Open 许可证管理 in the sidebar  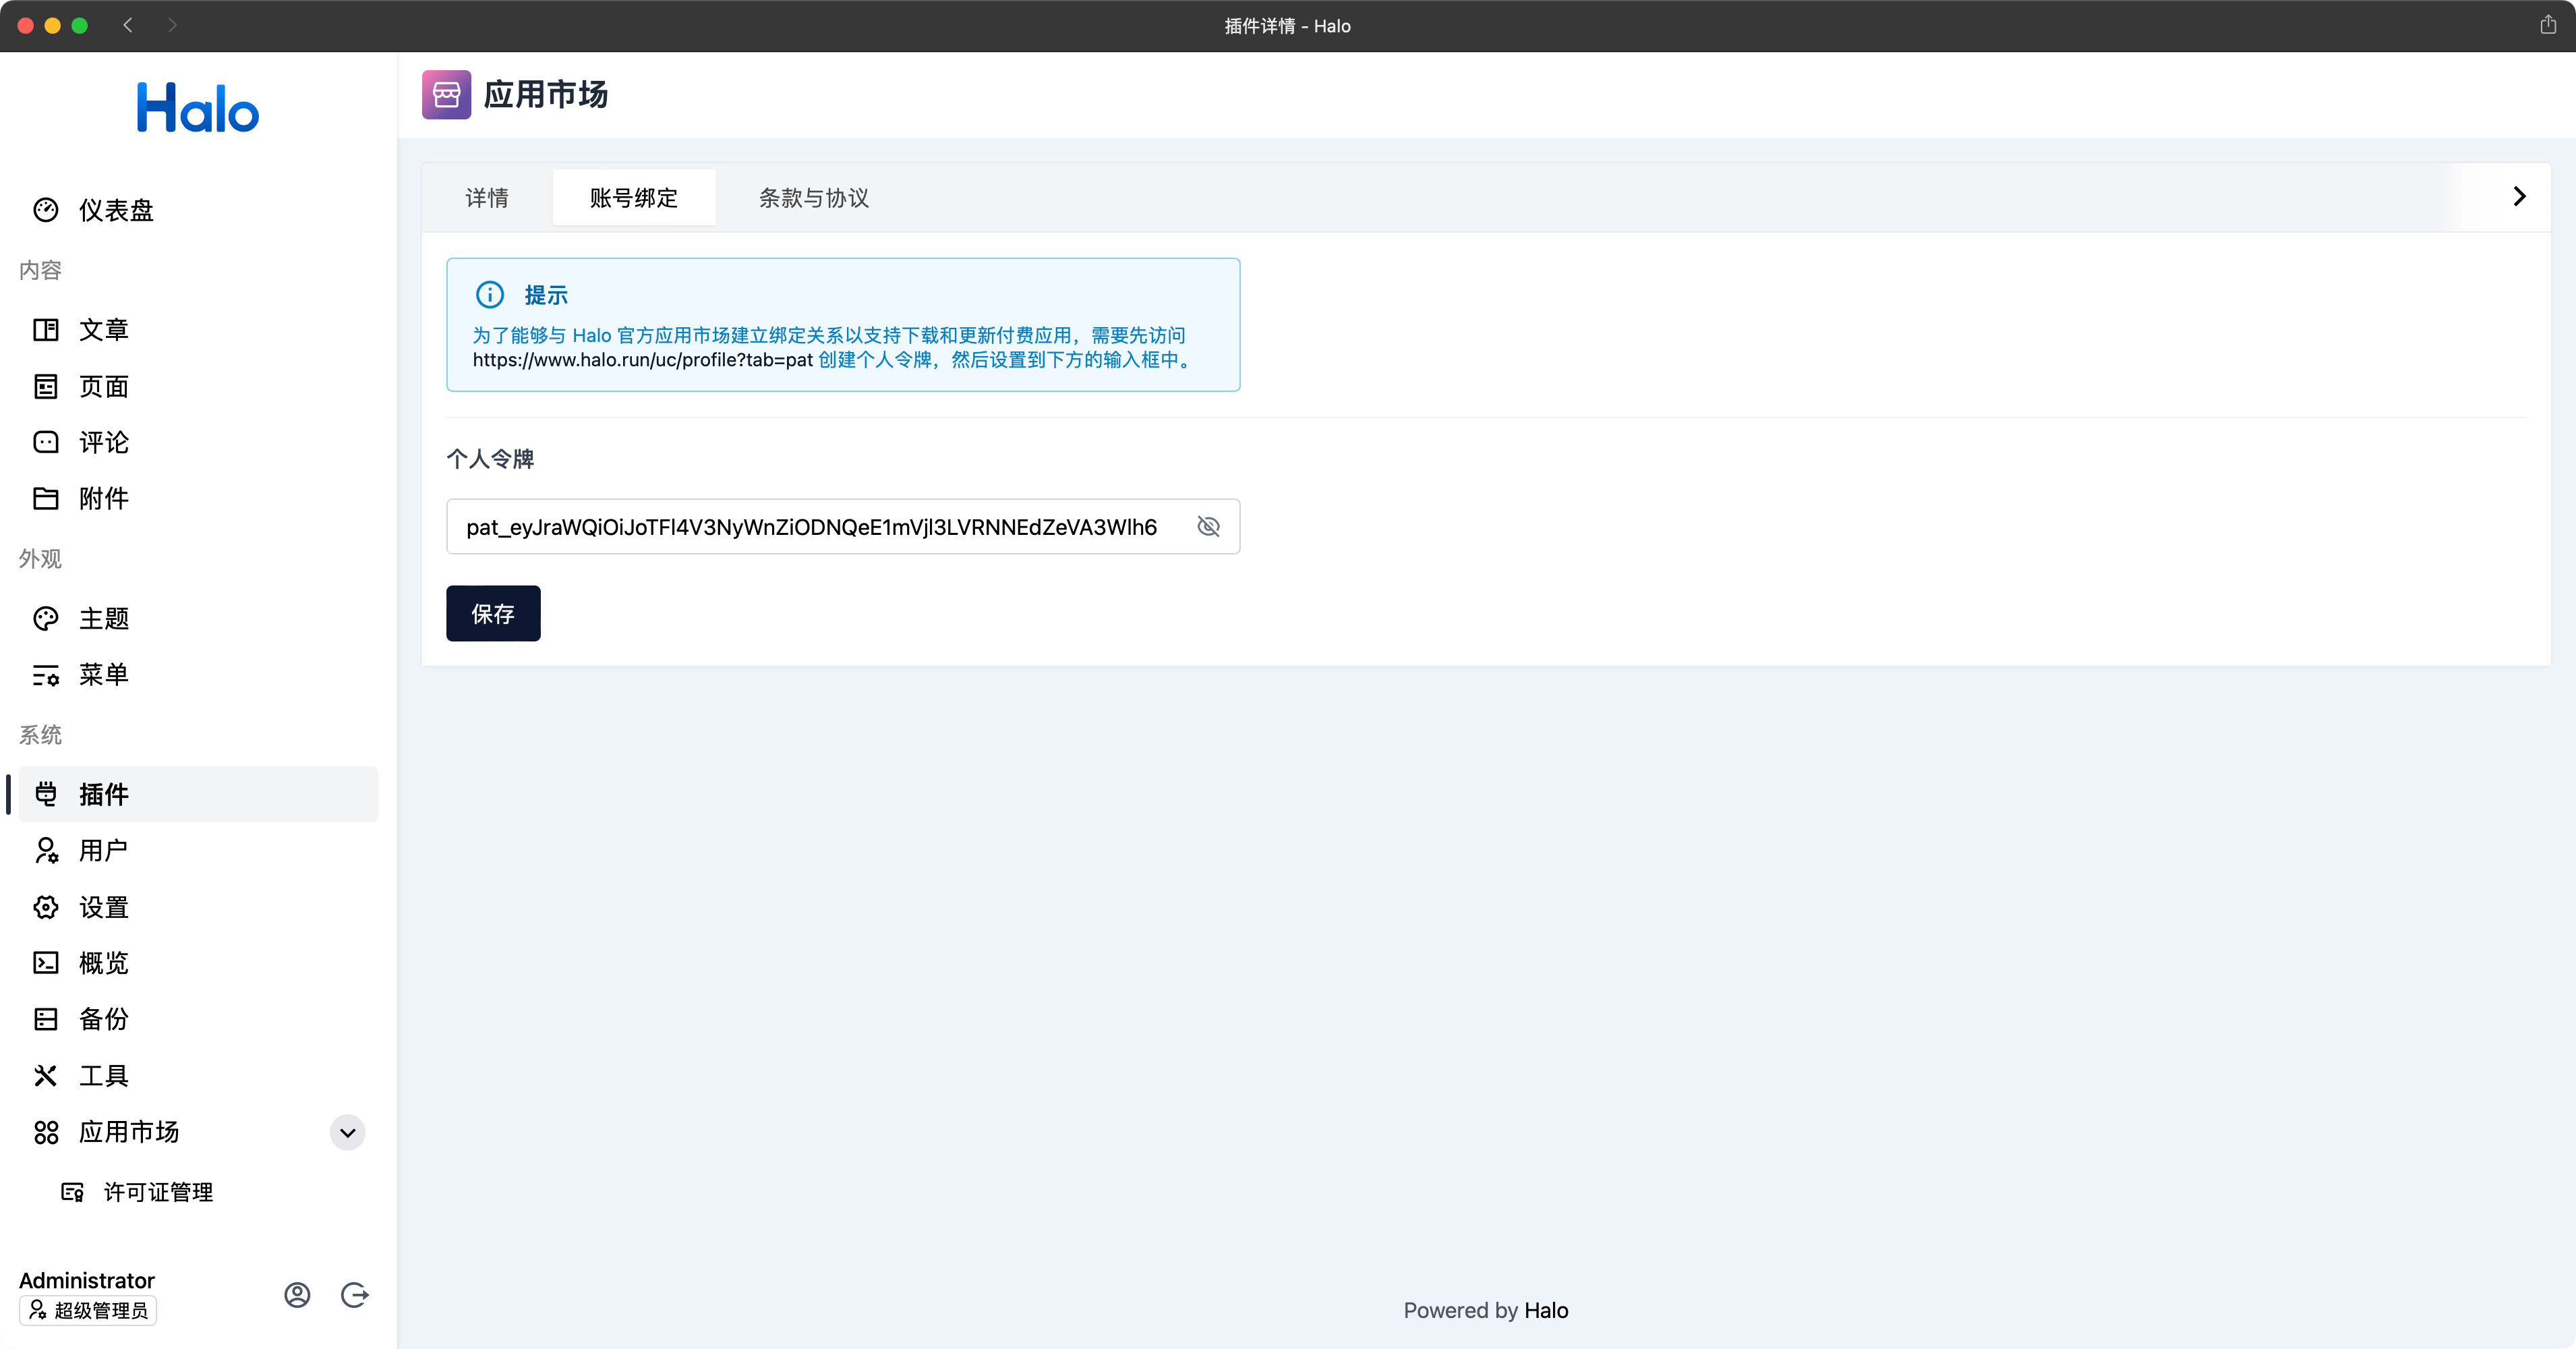tap(158, 1192)
